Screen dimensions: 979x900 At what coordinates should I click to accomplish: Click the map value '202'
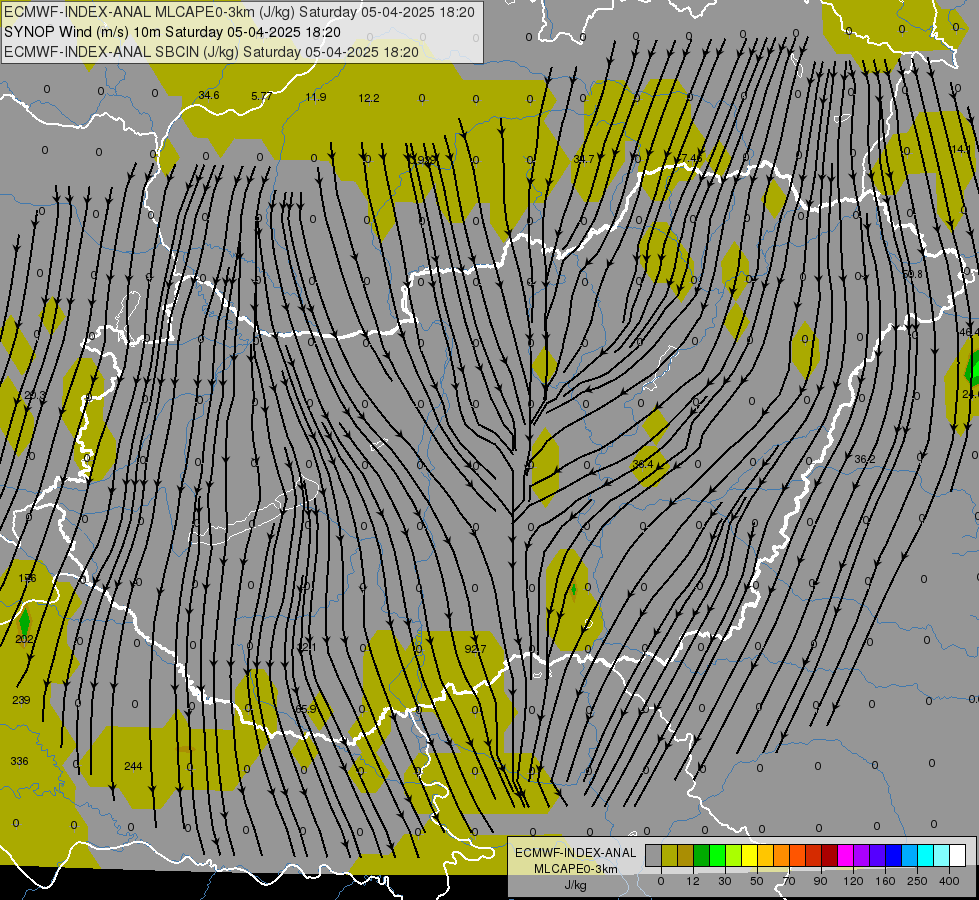24,639
